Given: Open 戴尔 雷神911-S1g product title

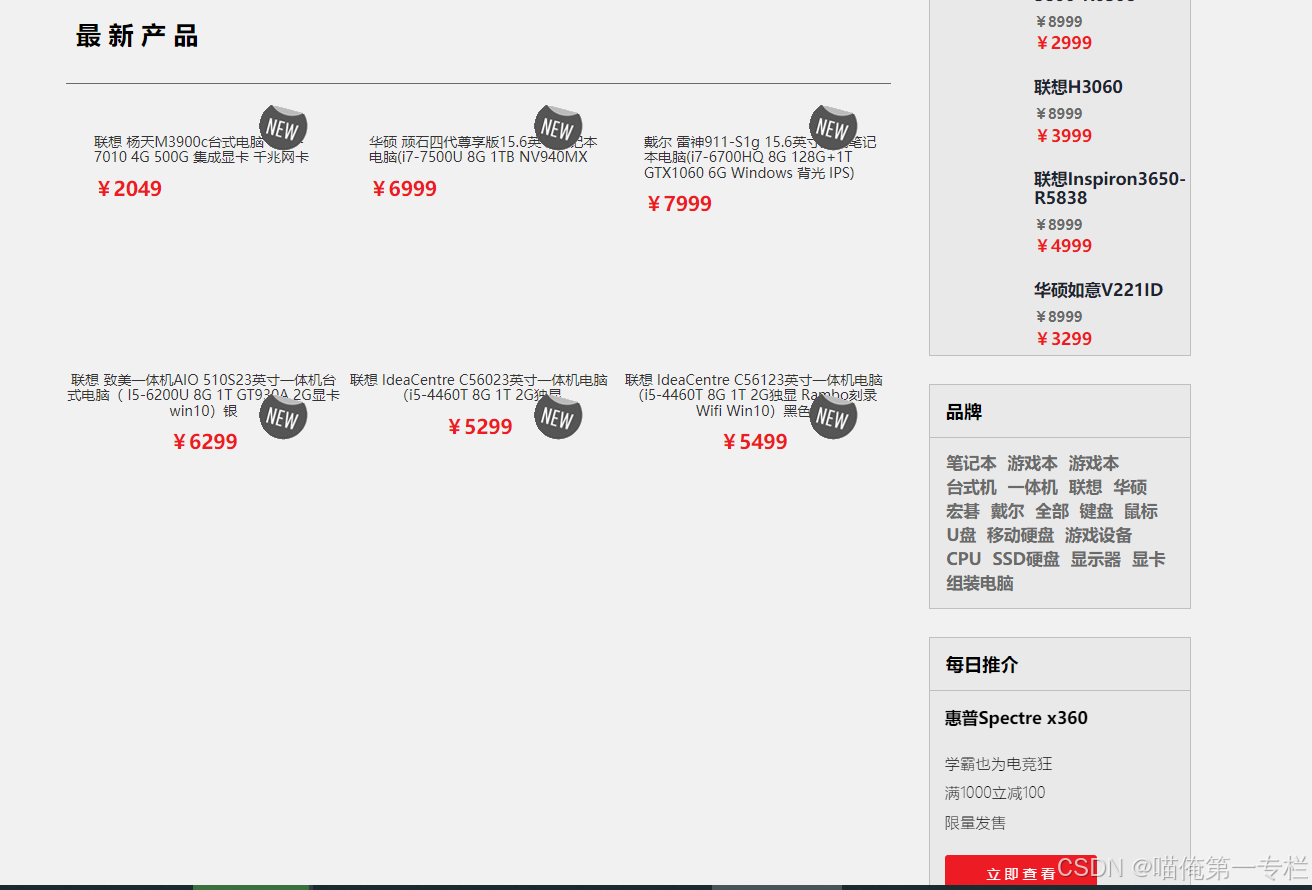Looking at the screenshot, I should tap(760, 157).
